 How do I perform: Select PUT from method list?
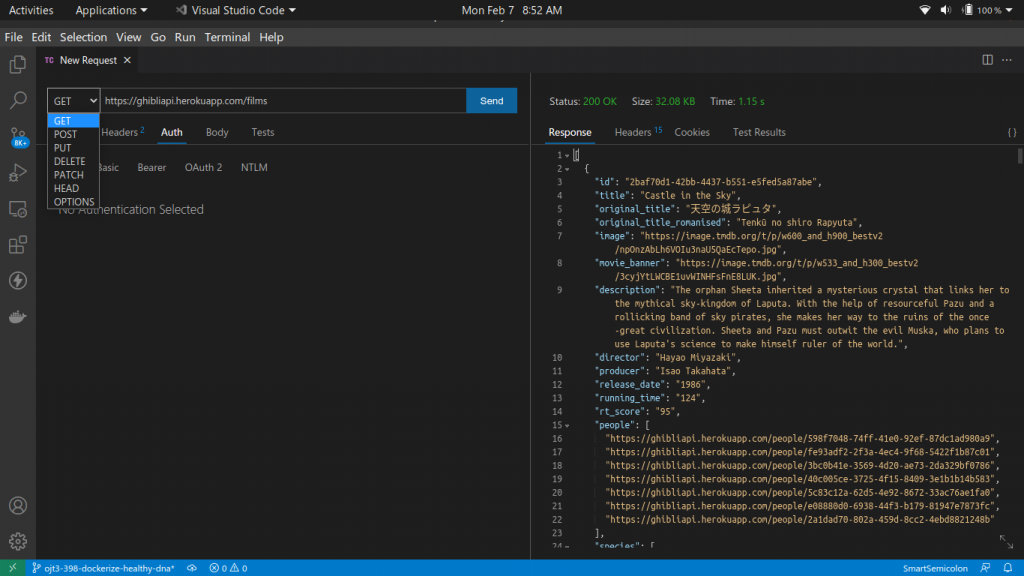pyautogui.click(x=73, y=148)
